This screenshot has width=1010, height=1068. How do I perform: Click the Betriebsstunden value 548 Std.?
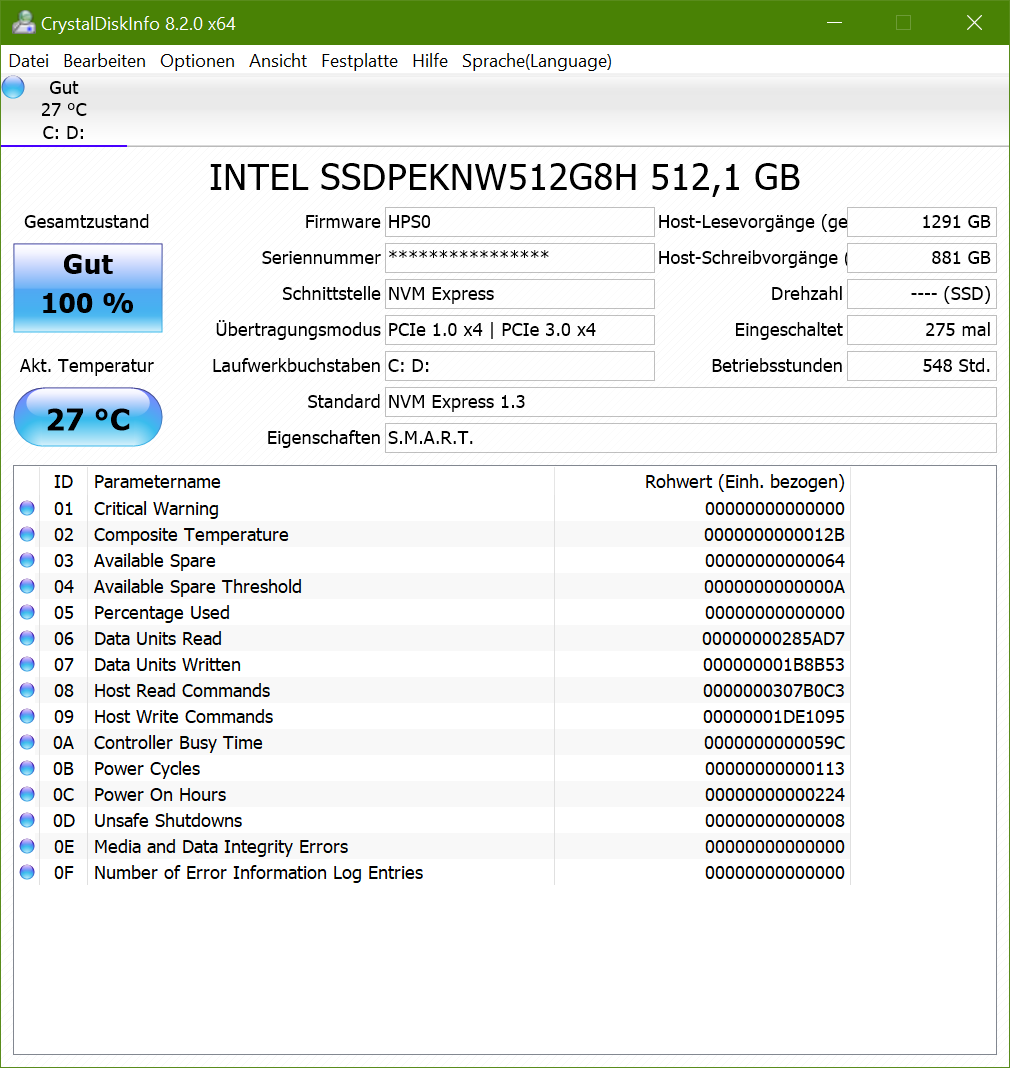(x=922, y=366)
